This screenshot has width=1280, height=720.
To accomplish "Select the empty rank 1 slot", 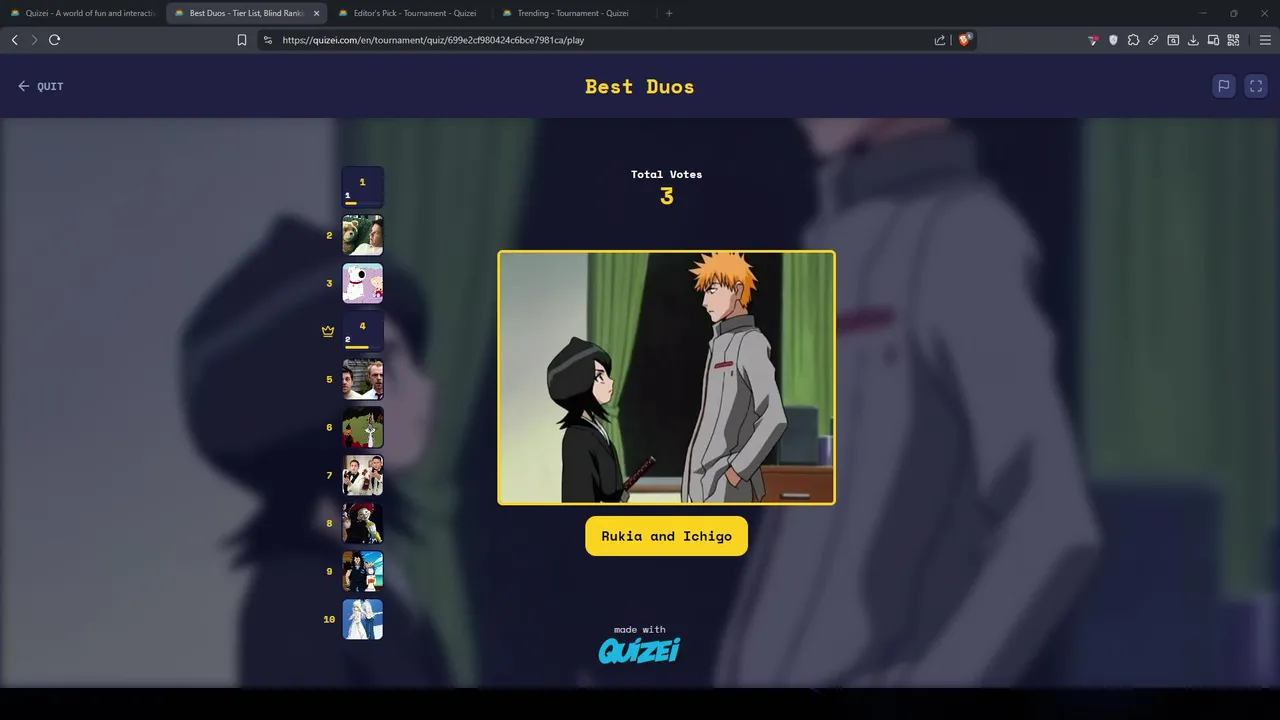I will pos(363,187).
